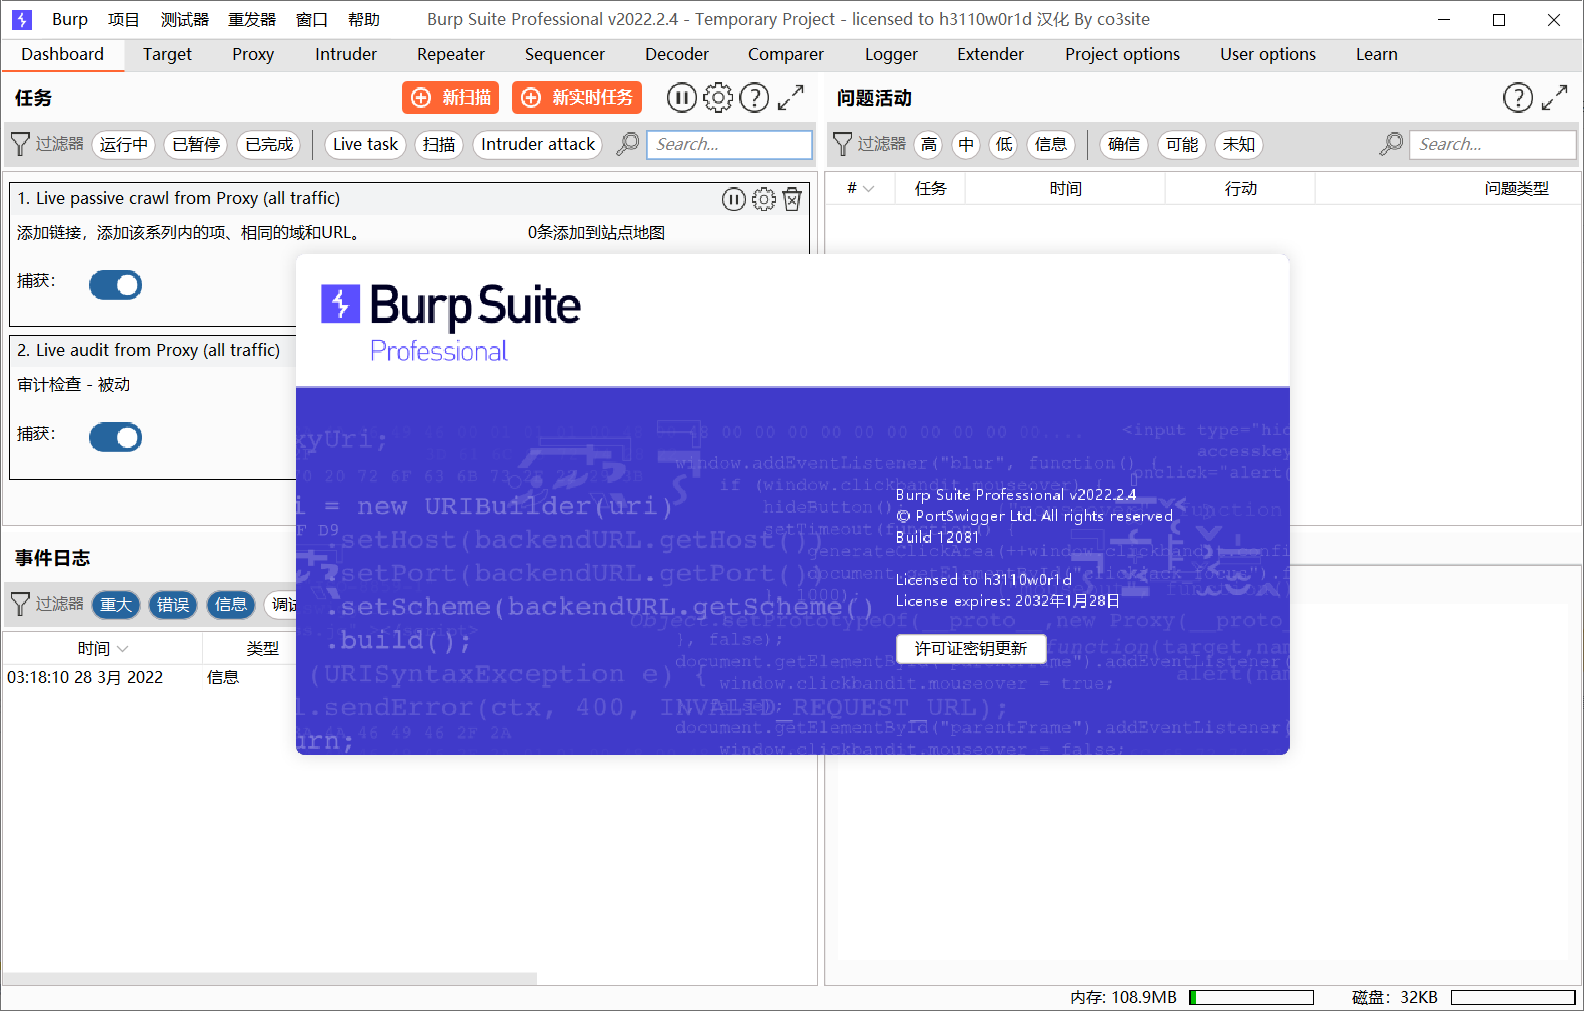
Task: Click the memory usage bar in status bar
Action: point(1251,997)
